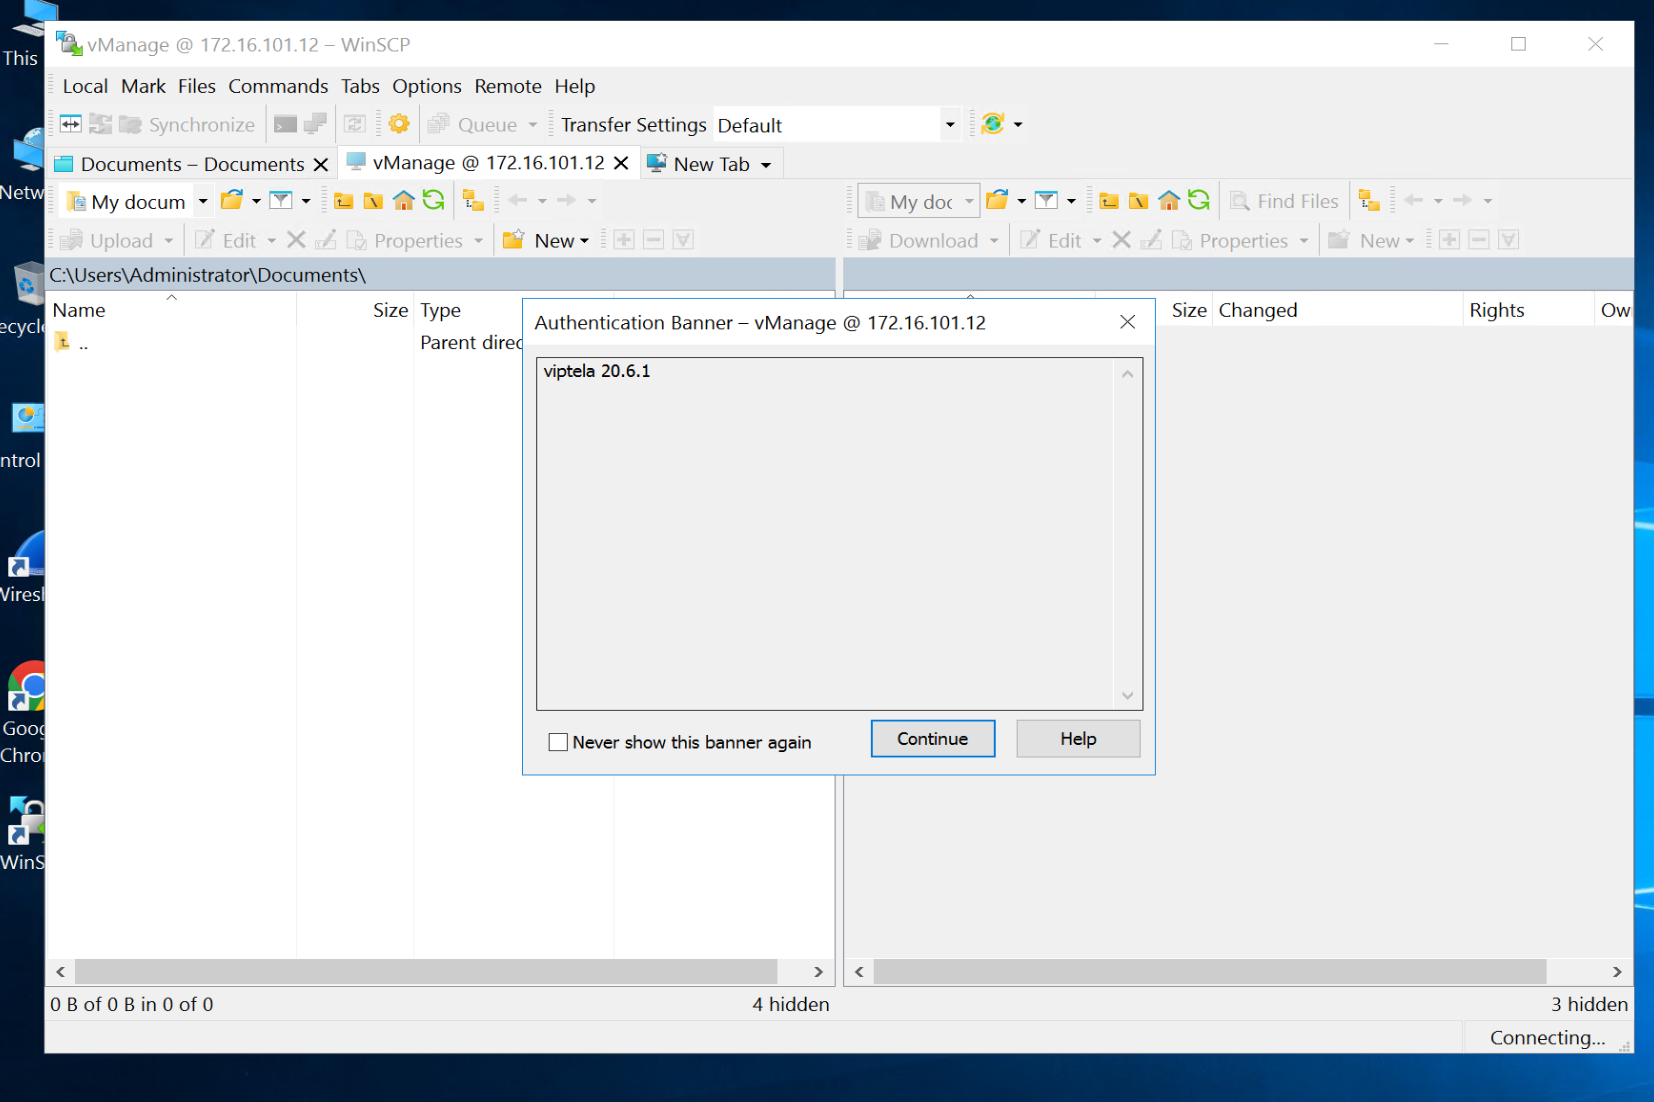
Task: Open the Transfer Settings Default dropdown
Action: pos(949,125)
